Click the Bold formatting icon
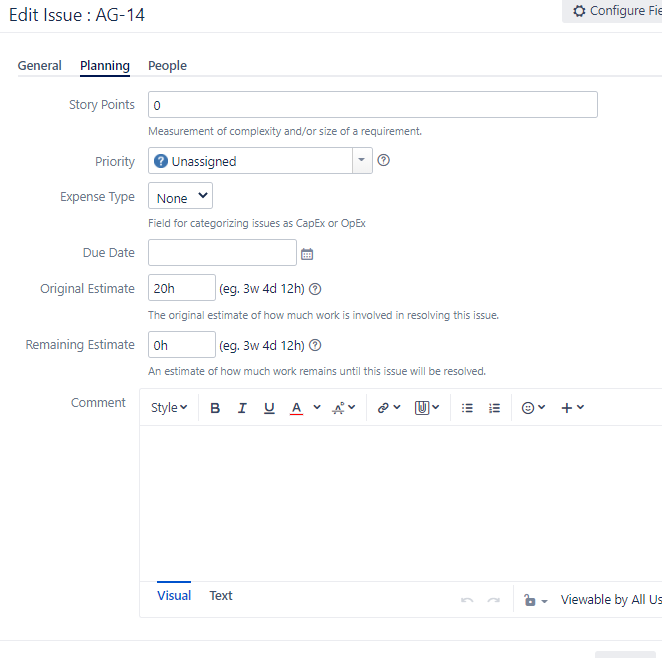Viewport: 662px width, 658px height. point(215,408)
